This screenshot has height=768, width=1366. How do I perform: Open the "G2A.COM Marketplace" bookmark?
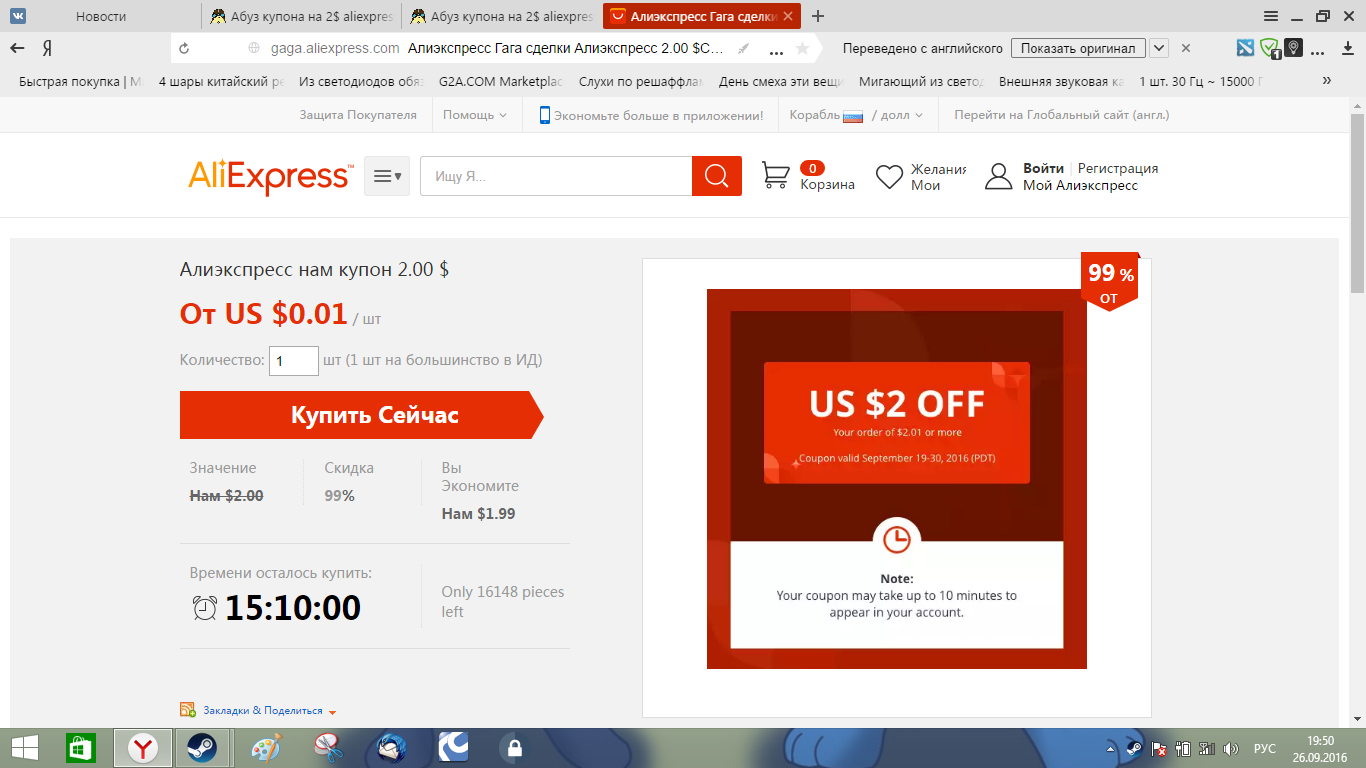click(501, 82)
